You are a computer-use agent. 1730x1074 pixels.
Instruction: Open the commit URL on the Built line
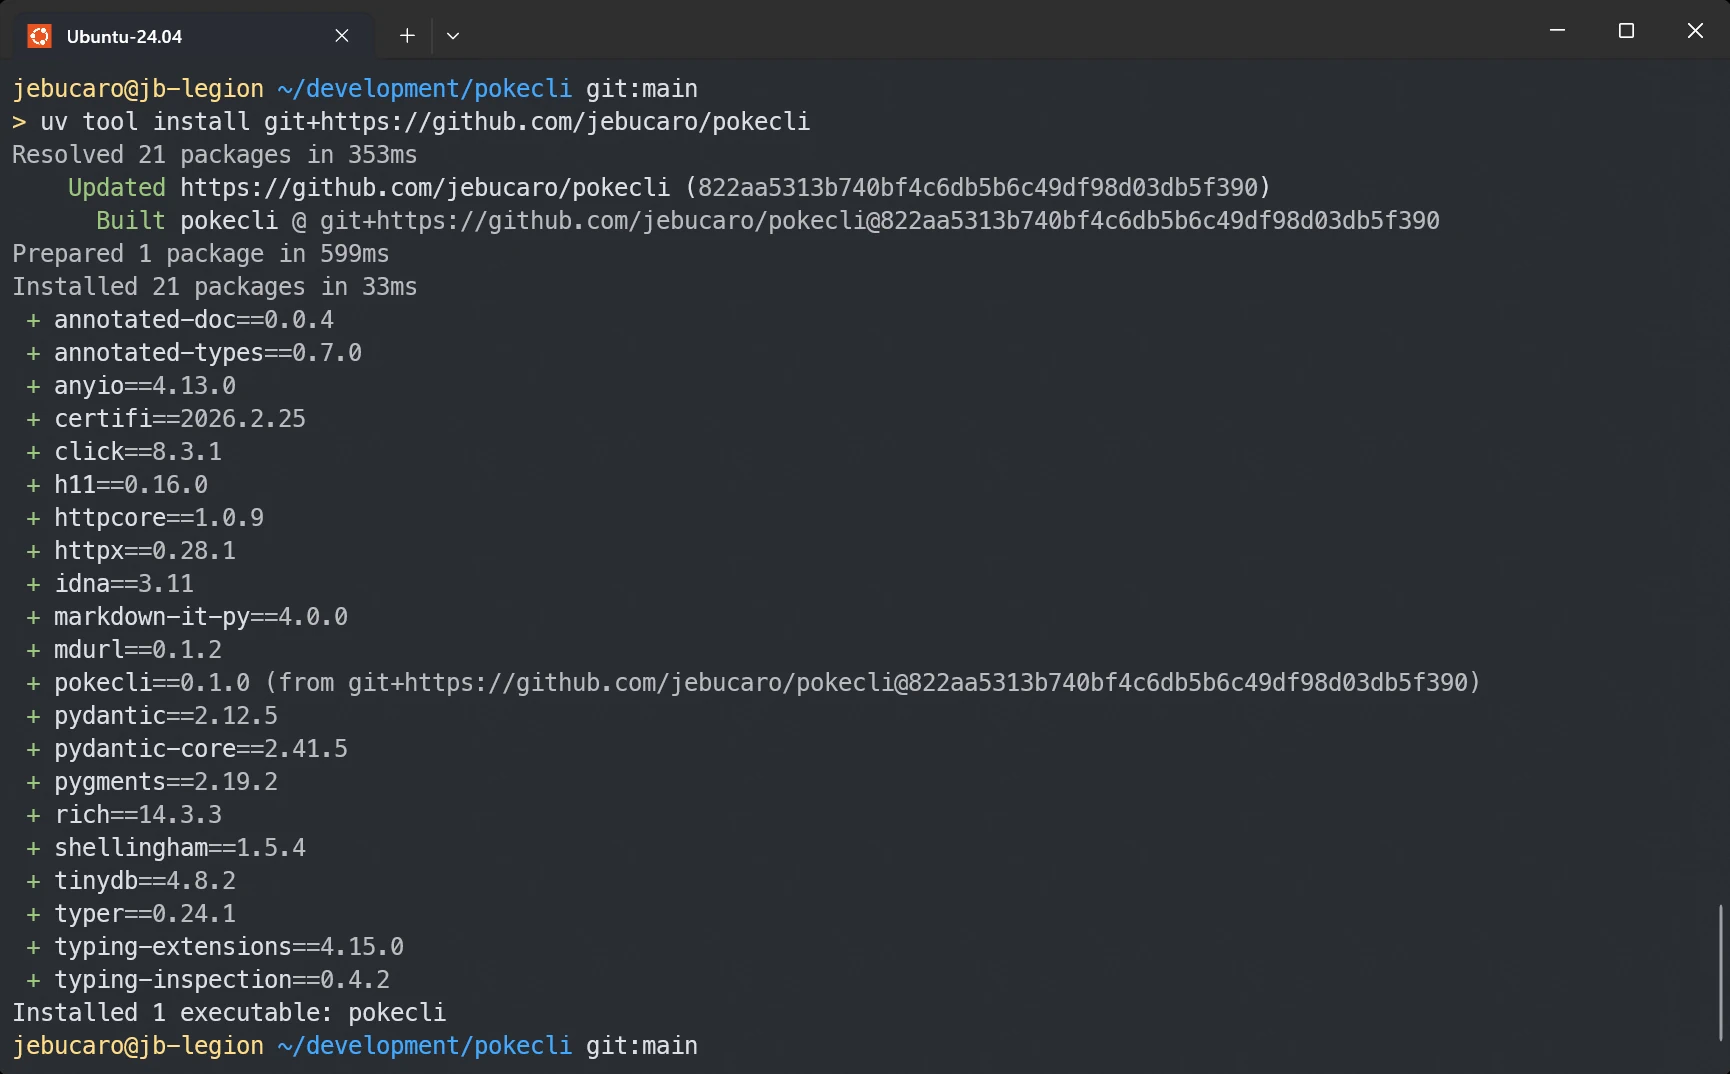(x=870, y=220)
